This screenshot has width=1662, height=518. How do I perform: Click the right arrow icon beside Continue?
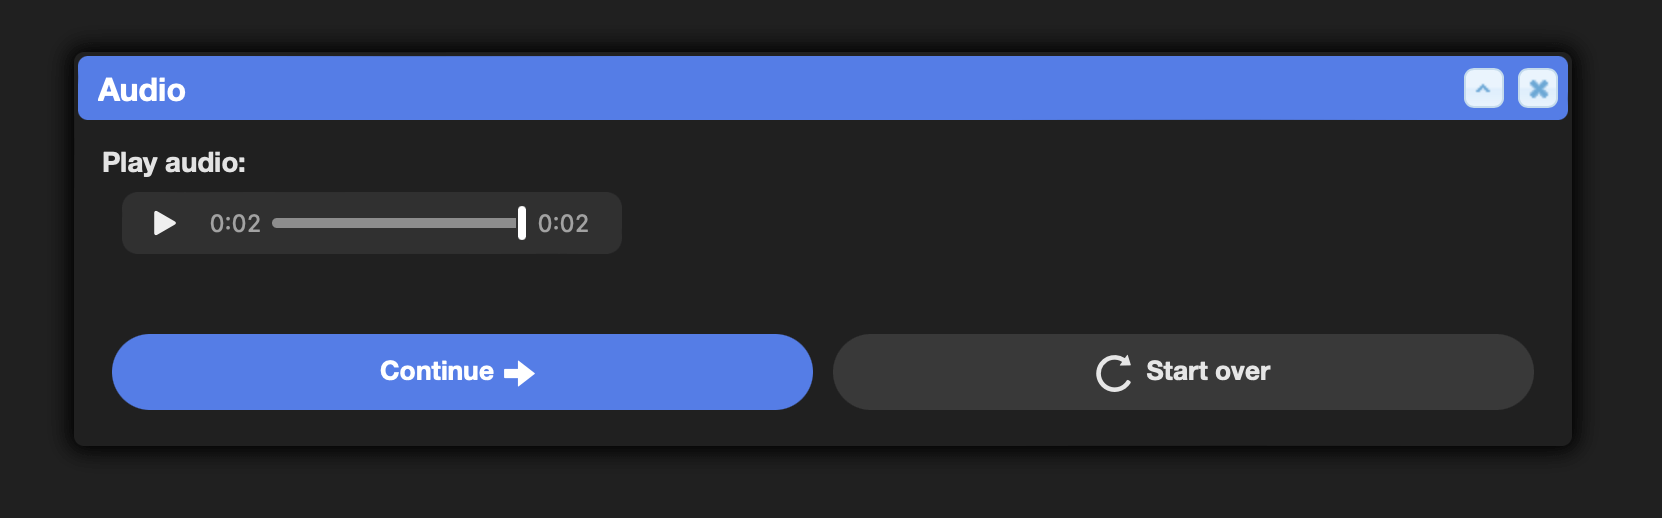[x=519, y=373]
